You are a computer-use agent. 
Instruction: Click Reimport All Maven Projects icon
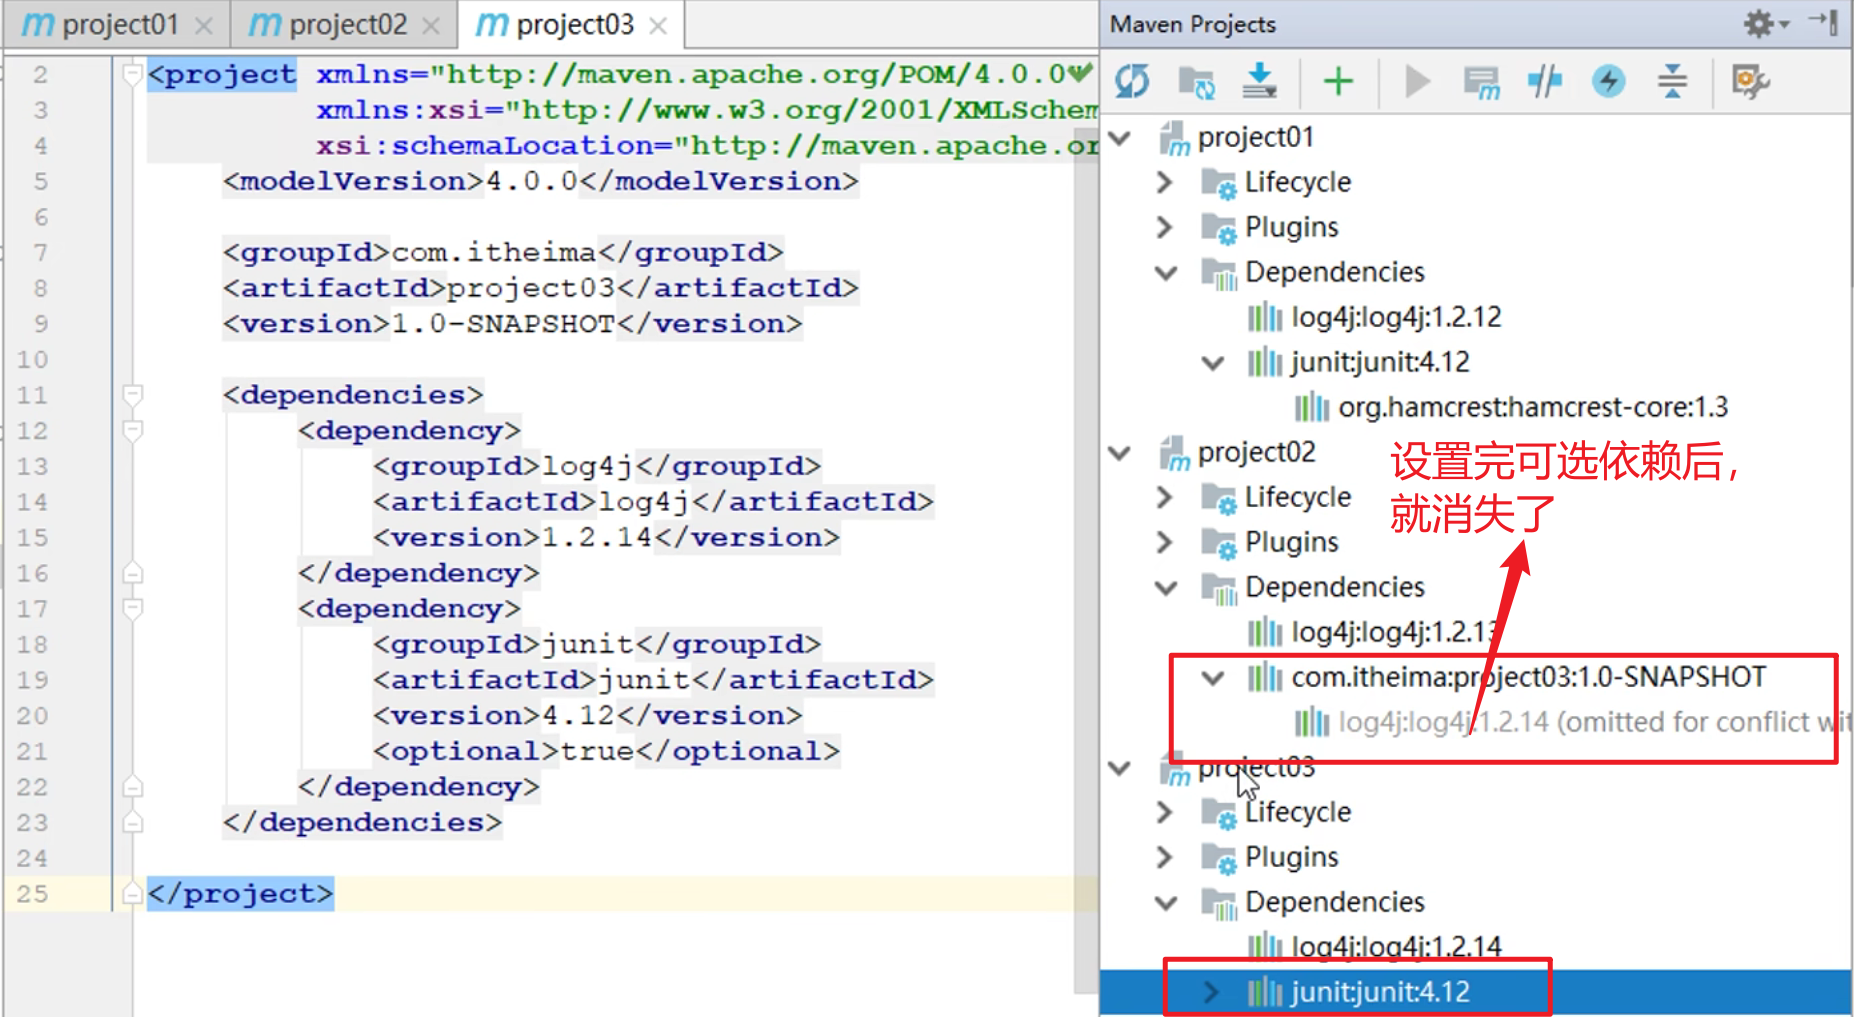click(1132, 81)
